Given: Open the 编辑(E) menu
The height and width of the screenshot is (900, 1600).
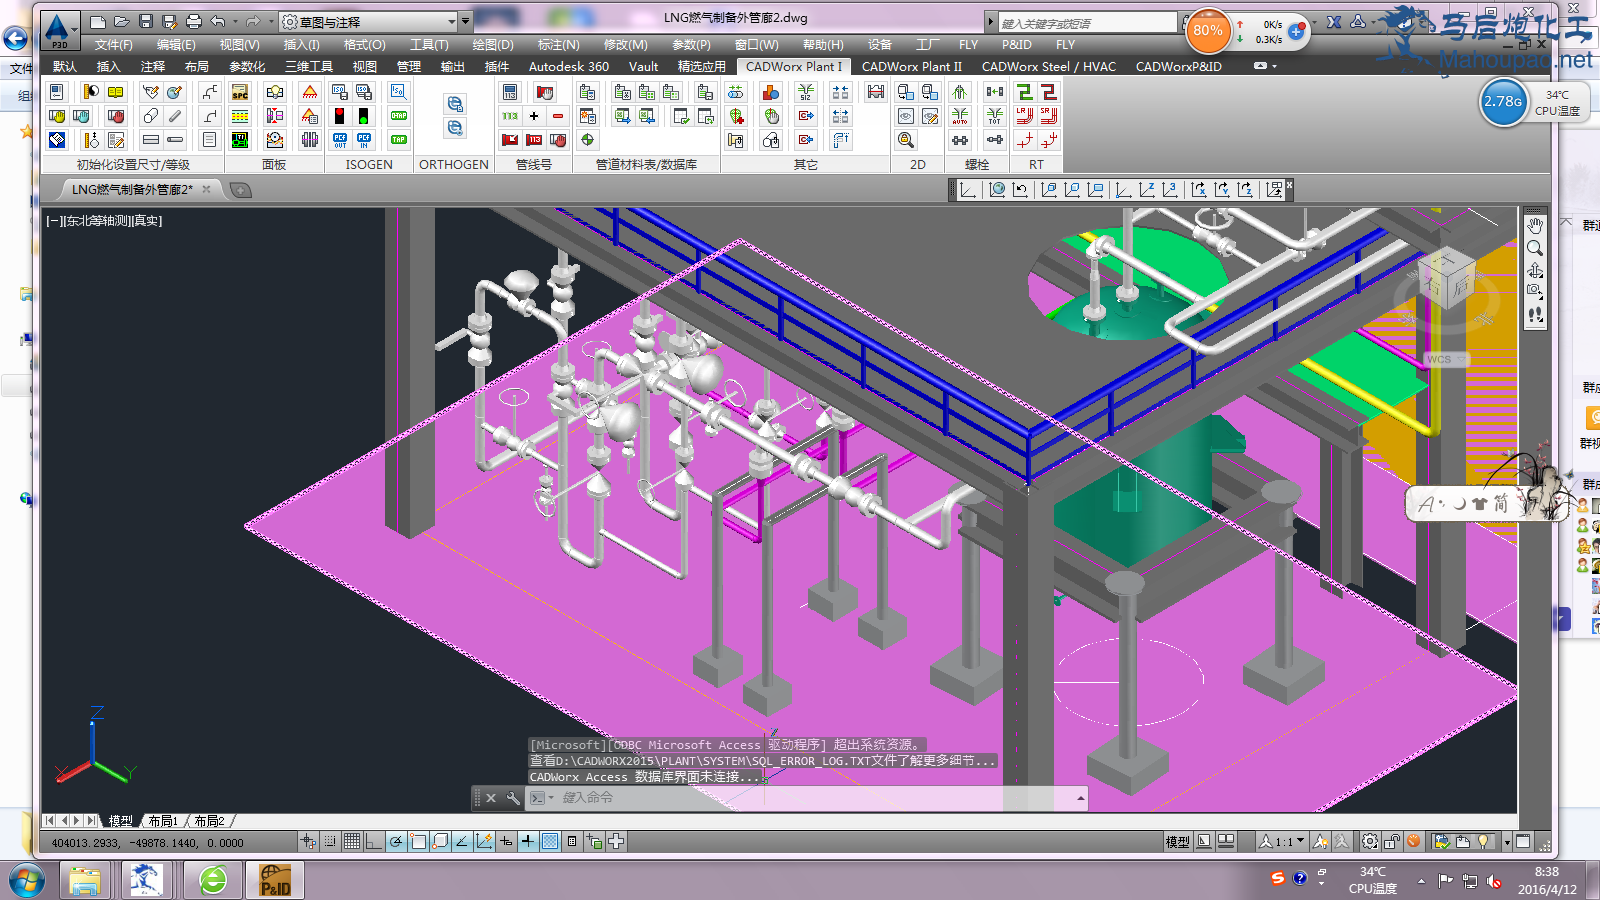Looking at the screenshot, I should pos(176,45).
